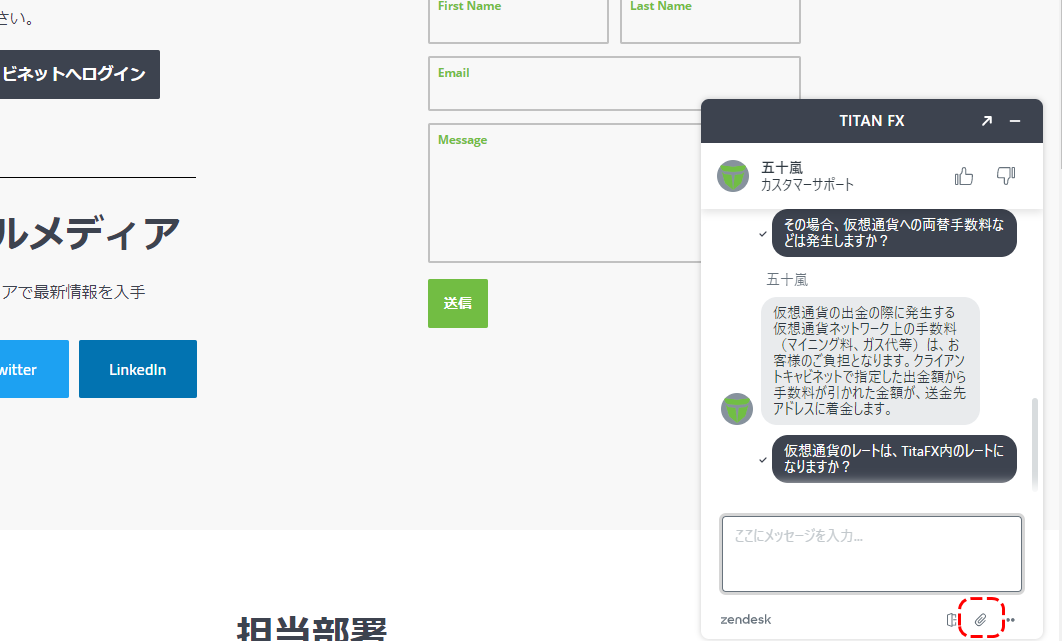Focus the chat message input box
Viewport: 1062px width, 641px height.
click(x=872, y=554)
